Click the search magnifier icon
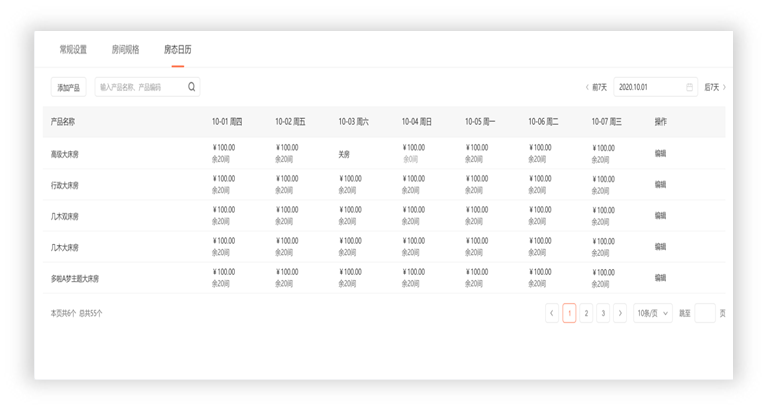The height and width of the screenshot is (411, 767). tap(191, 87)
